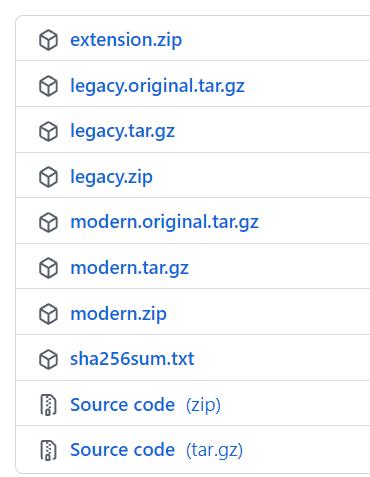The height and width of the screenshot is (477, 370).
Task: Click the package icon next to sha256sum.txt
Action: click(49, 359)
